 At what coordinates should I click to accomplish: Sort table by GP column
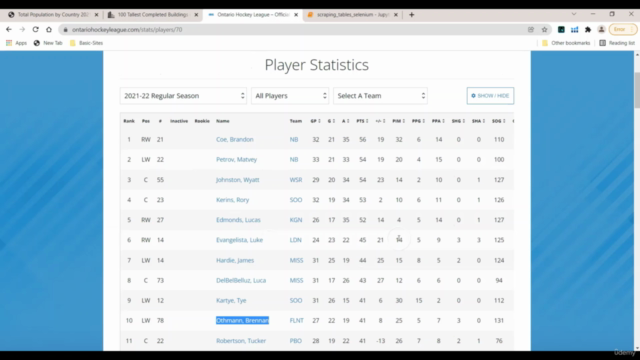tap(316, 121)
